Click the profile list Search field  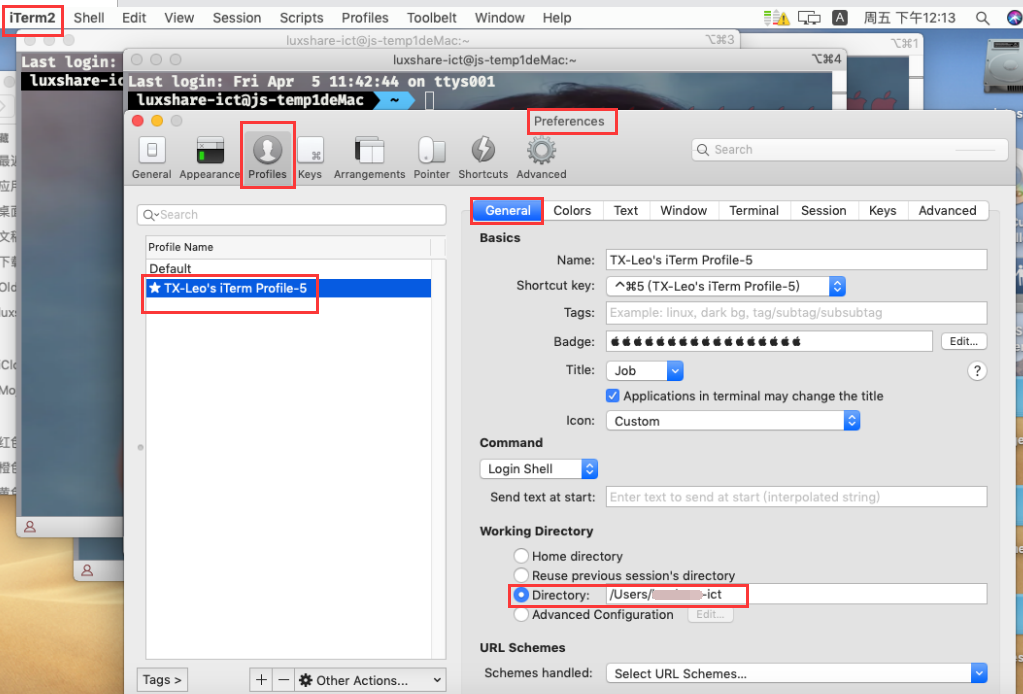[292, 215]
